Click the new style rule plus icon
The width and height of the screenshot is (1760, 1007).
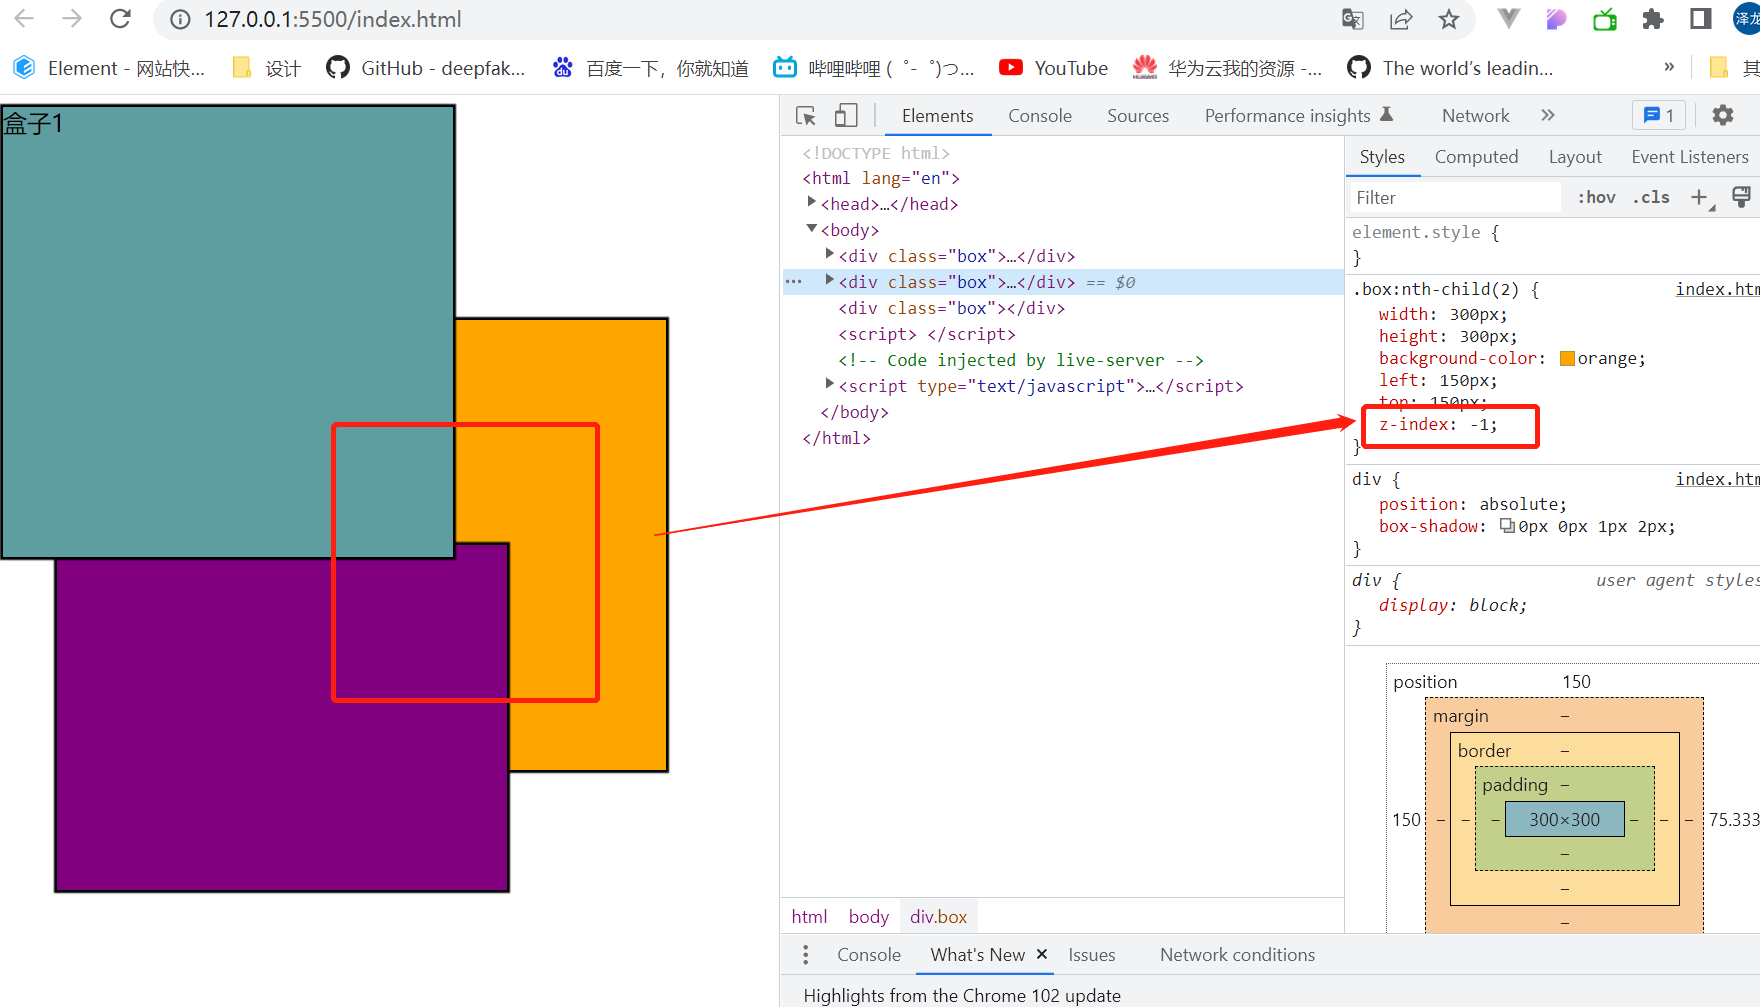(1699, 198)
